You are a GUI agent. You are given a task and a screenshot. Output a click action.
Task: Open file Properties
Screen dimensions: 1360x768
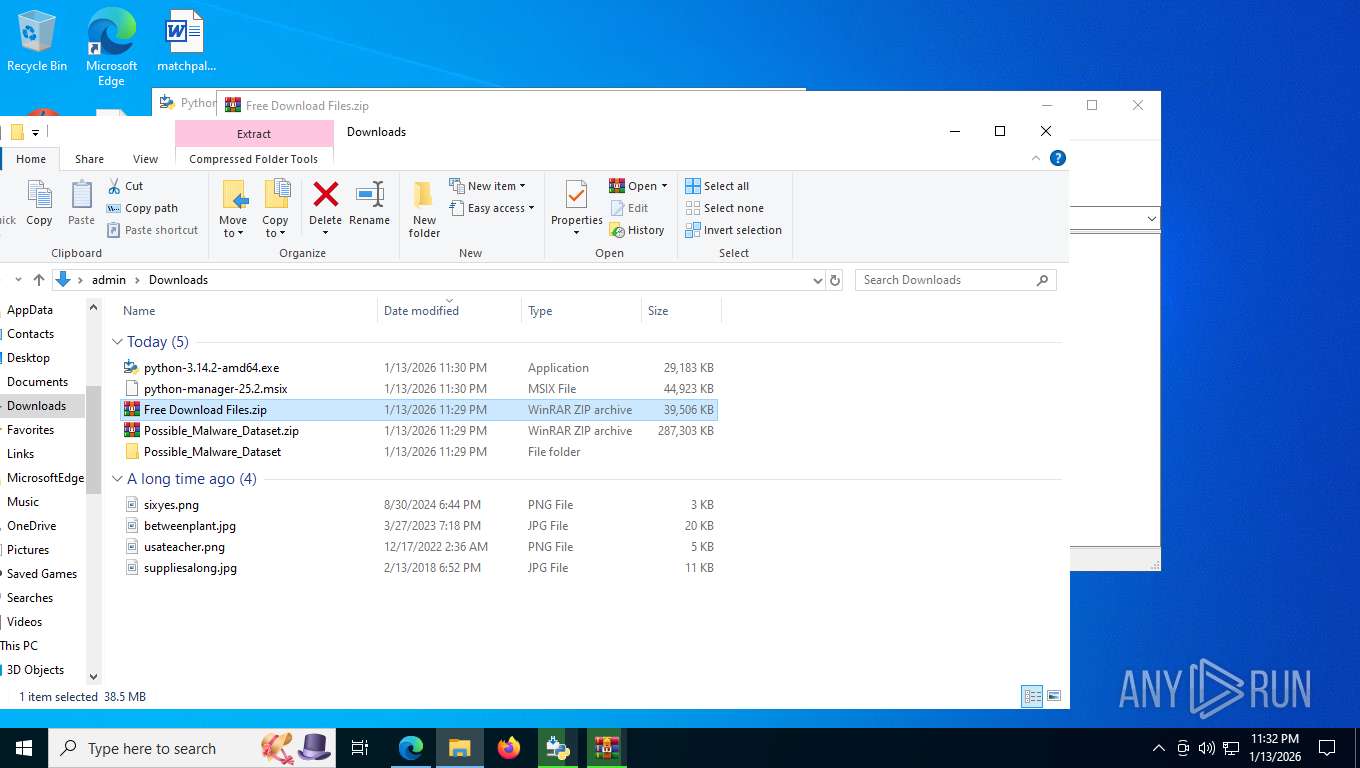click(577, 209)
